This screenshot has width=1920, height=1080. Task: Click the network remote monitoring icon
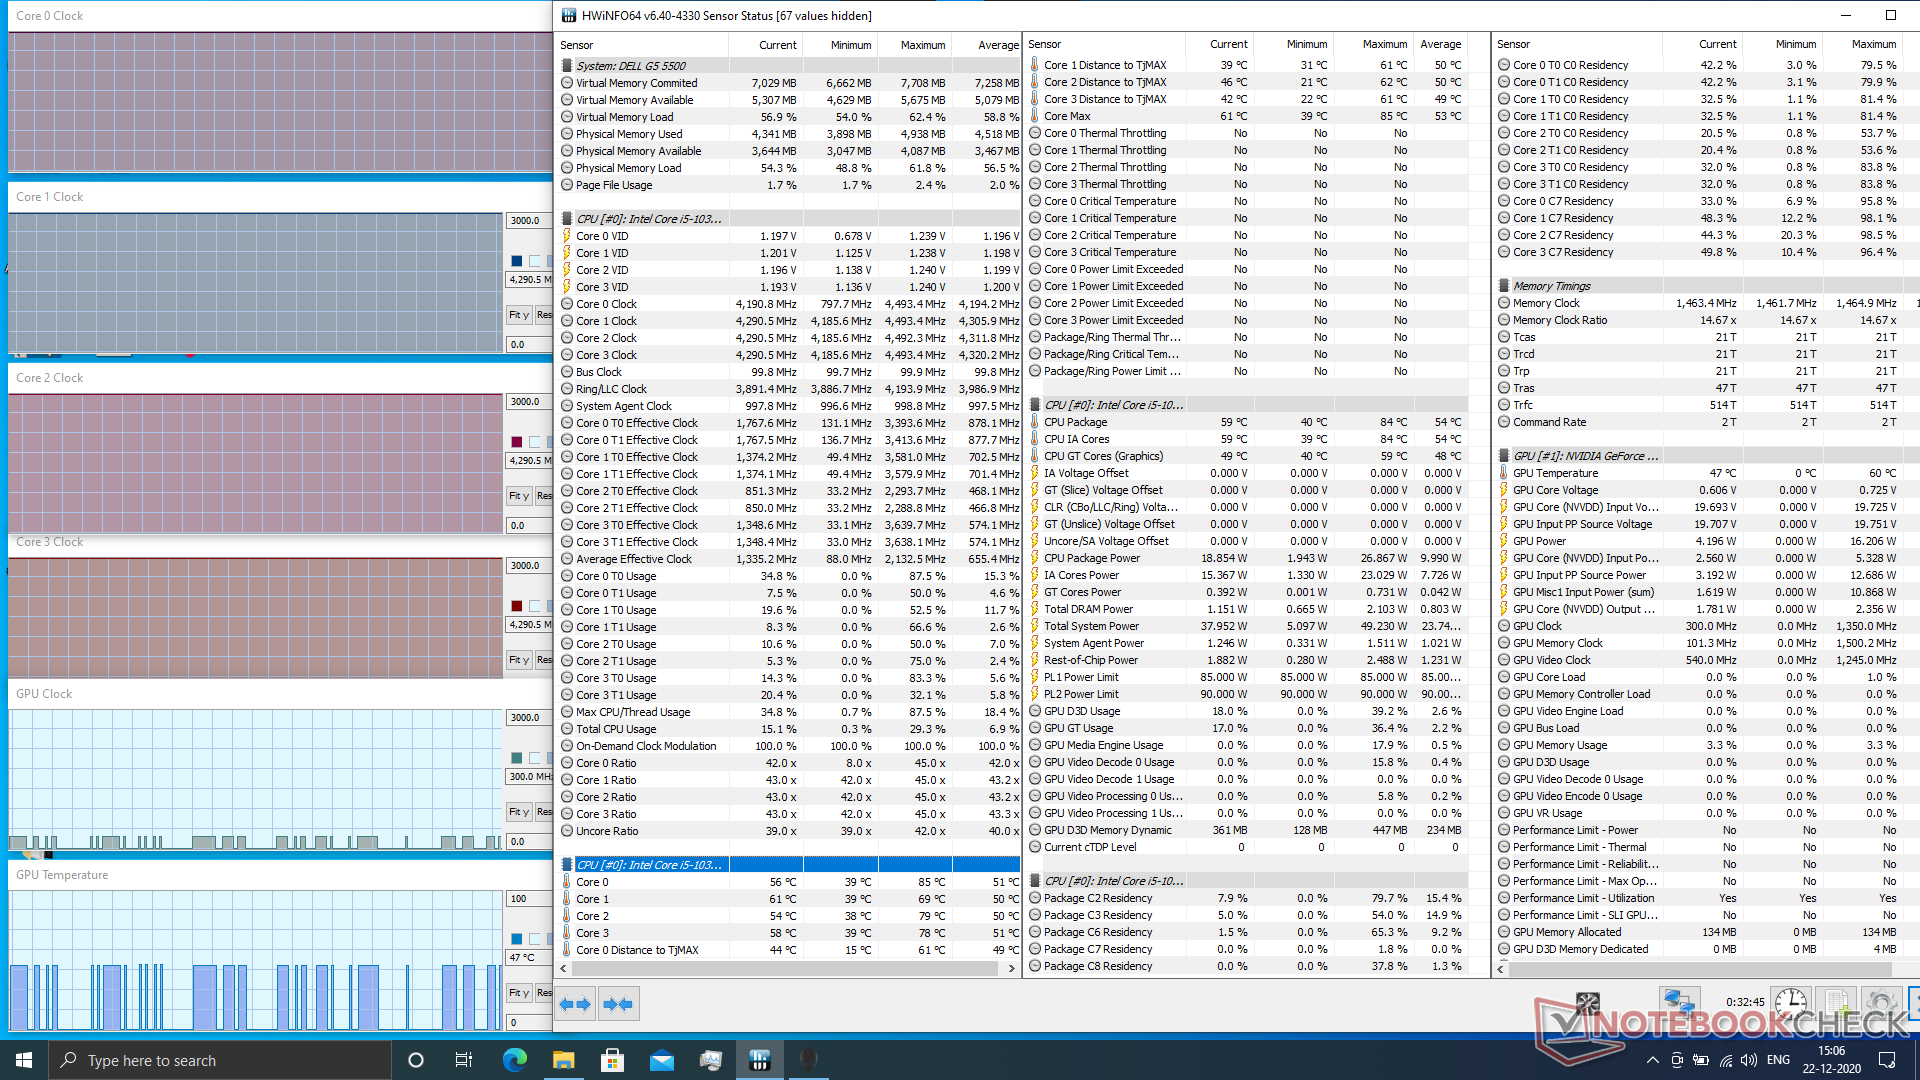1678,1004
